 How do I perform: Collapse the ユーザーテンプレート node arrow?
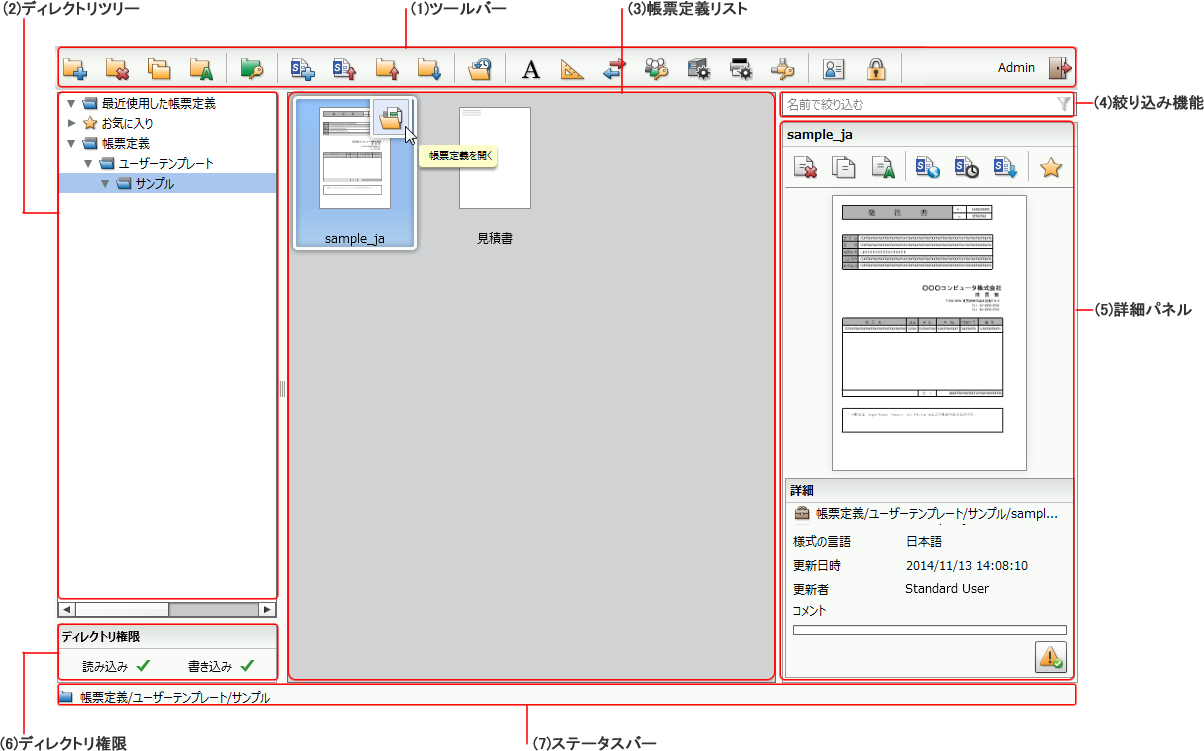(88, 163)
